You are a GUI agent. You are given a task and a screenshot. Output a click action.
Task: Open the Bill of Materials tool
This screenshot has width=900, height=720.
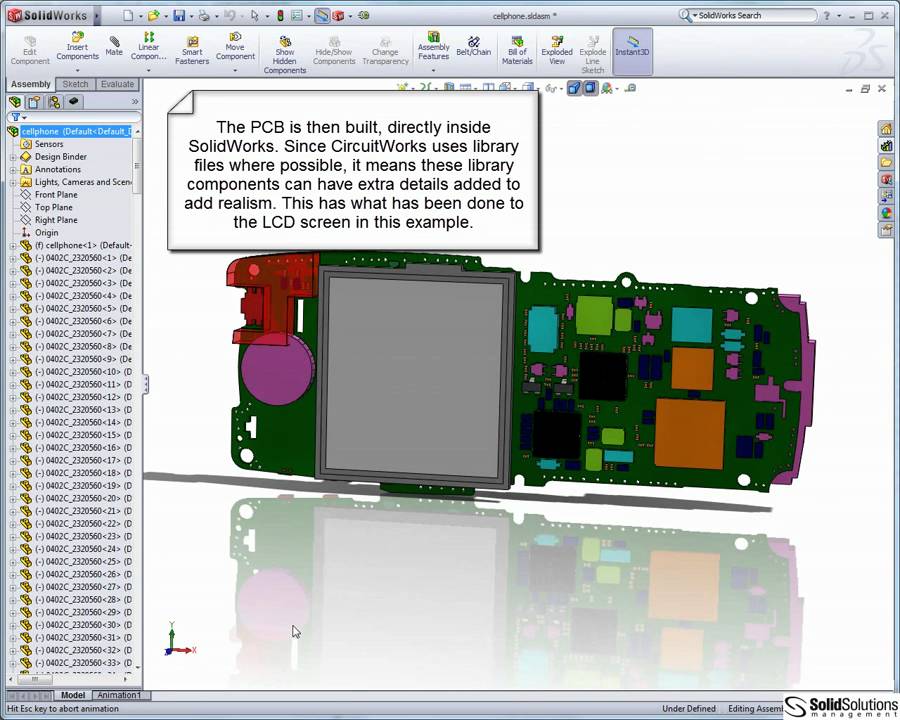(517, 50)
